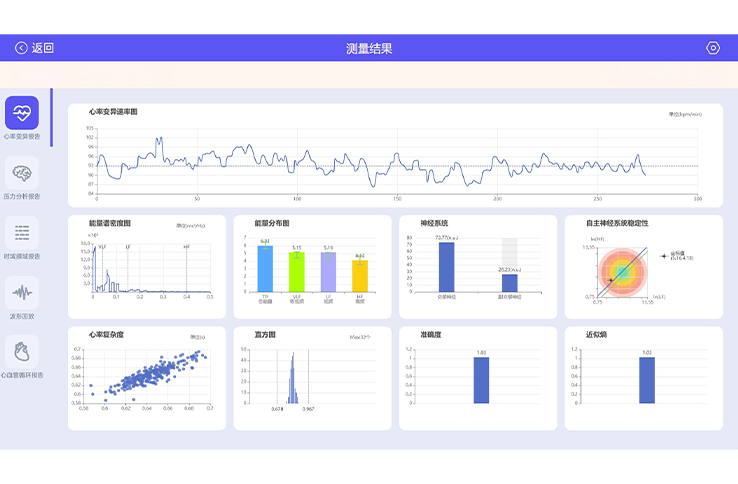Select the 波形回放 waveform icon

[x=22, y=292]
